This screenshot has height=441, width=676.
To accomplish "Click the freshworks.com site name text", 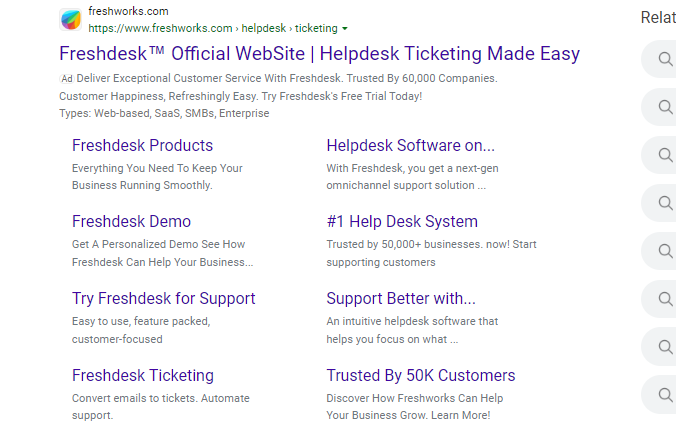I will point(128,11).
